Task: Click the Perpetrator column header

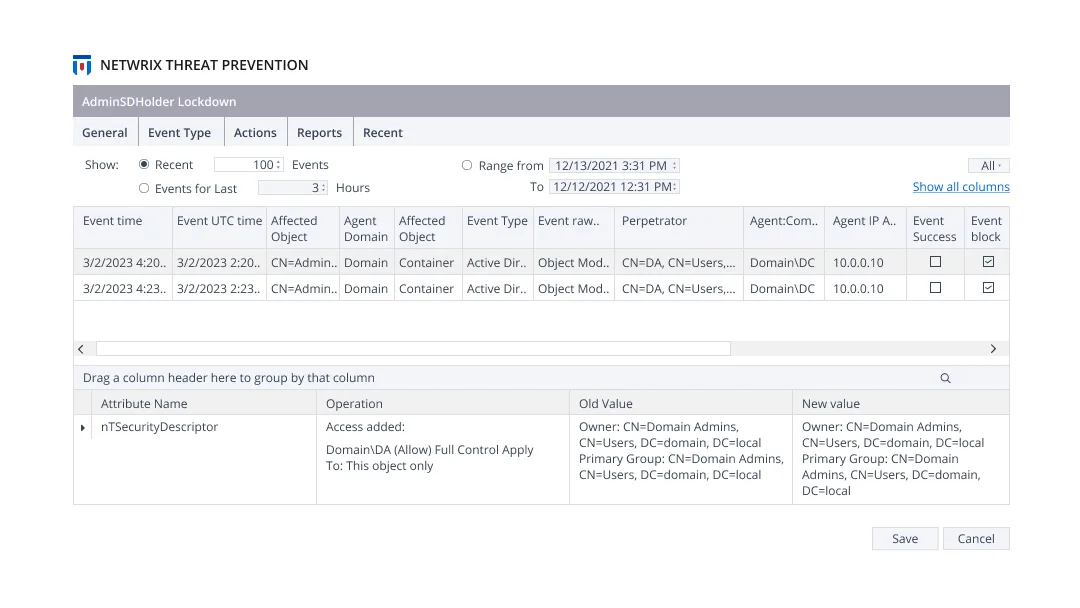Action: click(678, 228)
